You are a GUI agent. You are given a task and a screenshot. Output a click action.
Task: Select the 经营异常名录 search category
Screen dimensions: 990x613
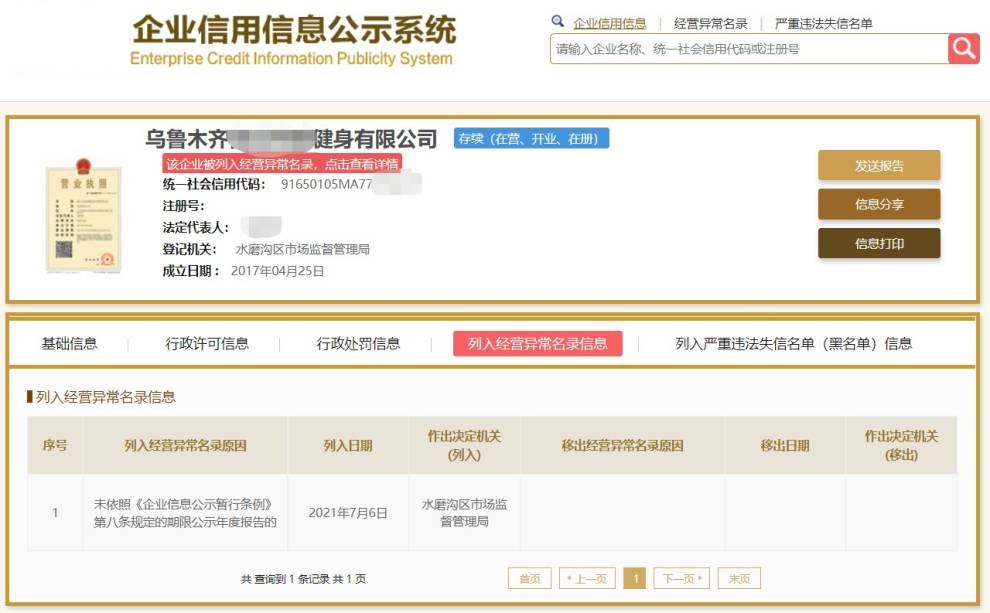click(x=710, y=23)
